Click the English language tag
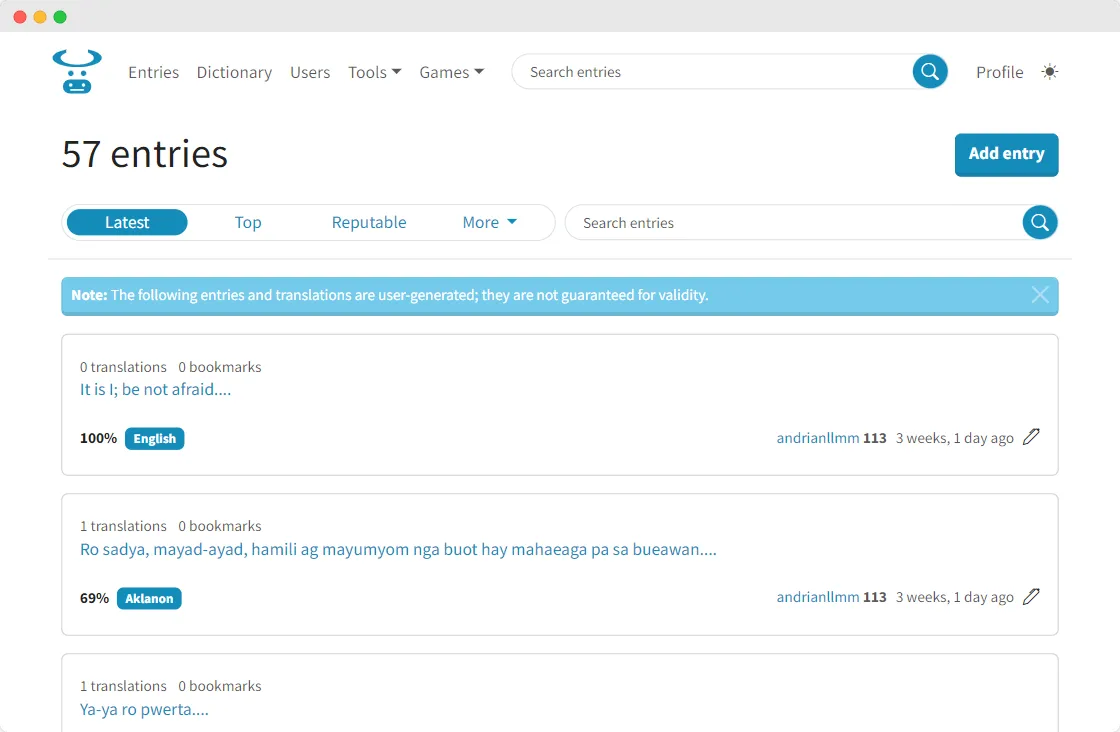This screenshot has height=732, width=1120. [154, 438]
